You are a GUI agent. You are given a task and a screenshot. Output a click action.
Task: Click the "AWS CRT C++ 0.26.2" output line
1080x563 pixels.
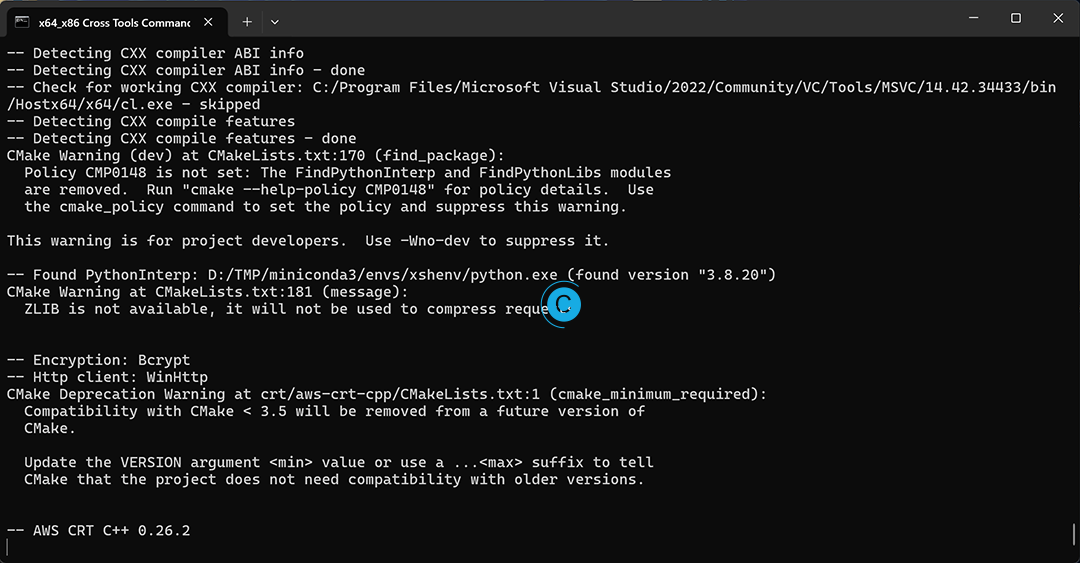click(x=98, y=530)
